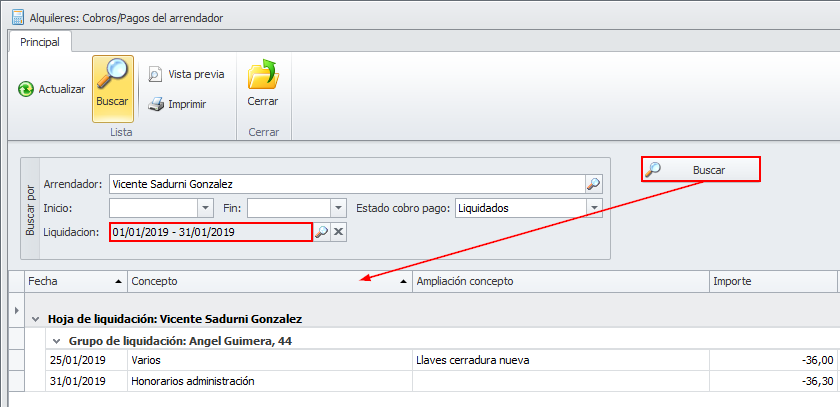Click the Cerrar folder icon

point(262,76)
